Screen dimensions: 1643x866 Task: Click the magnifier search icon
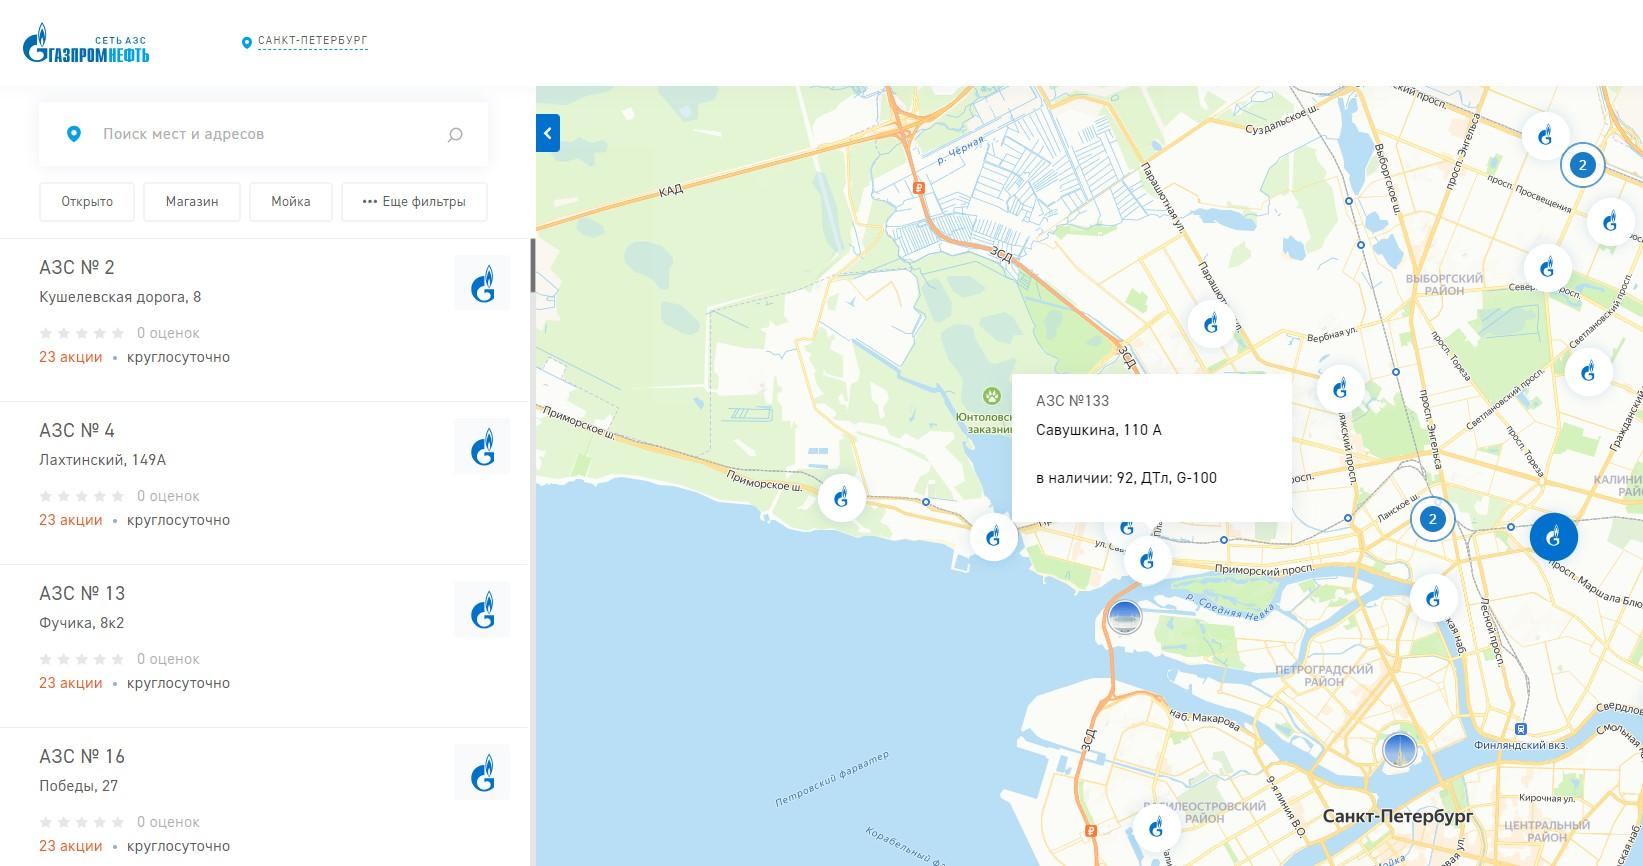point(455,134)
